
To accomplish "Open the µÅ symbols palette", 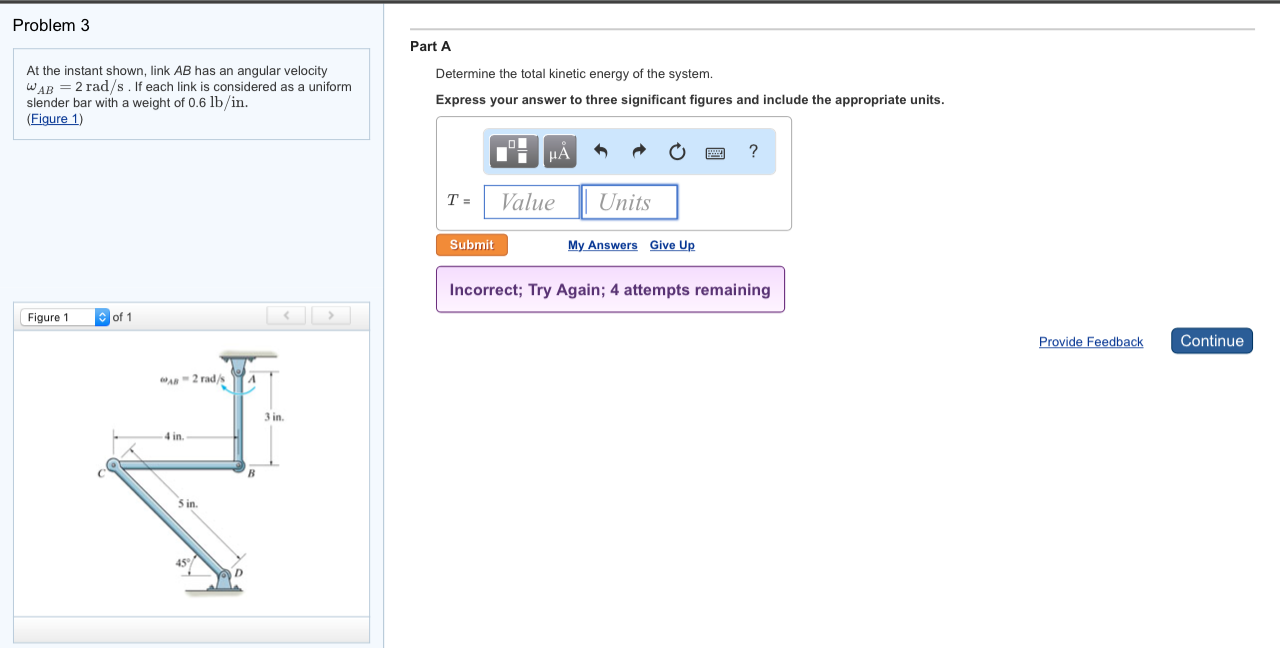I will tap(560, 152).
